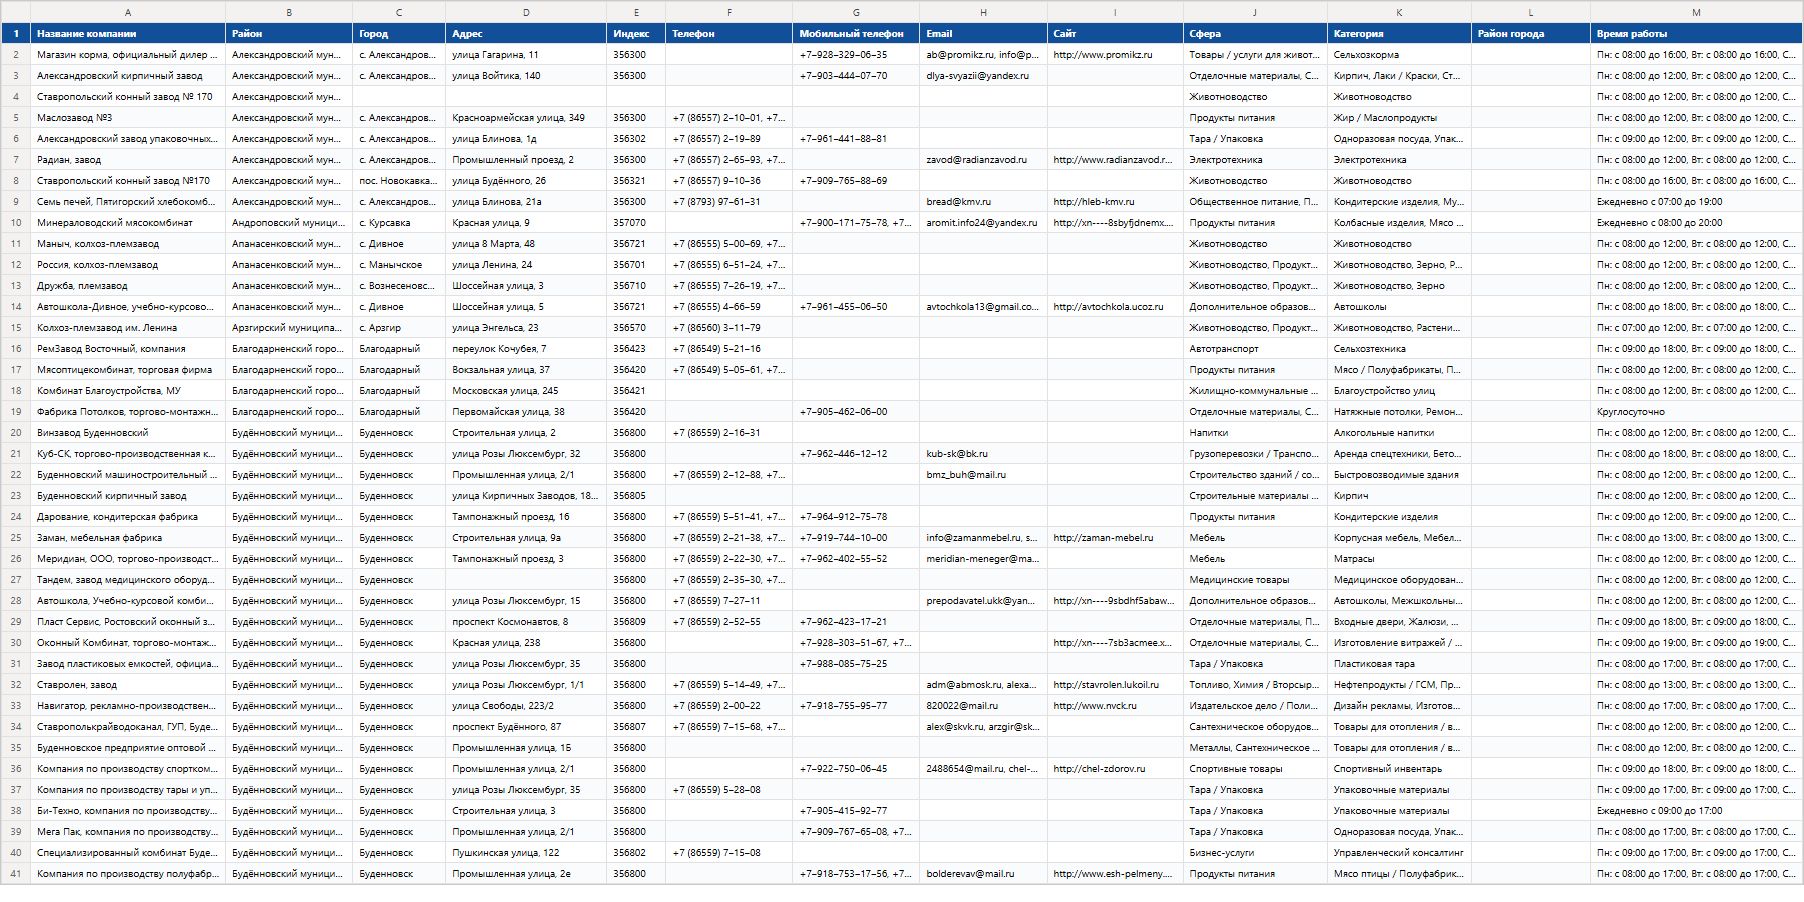This screenshot has height=902, width=1804.
Task: Select index cell 357070
Action: (x=636, y=223)
